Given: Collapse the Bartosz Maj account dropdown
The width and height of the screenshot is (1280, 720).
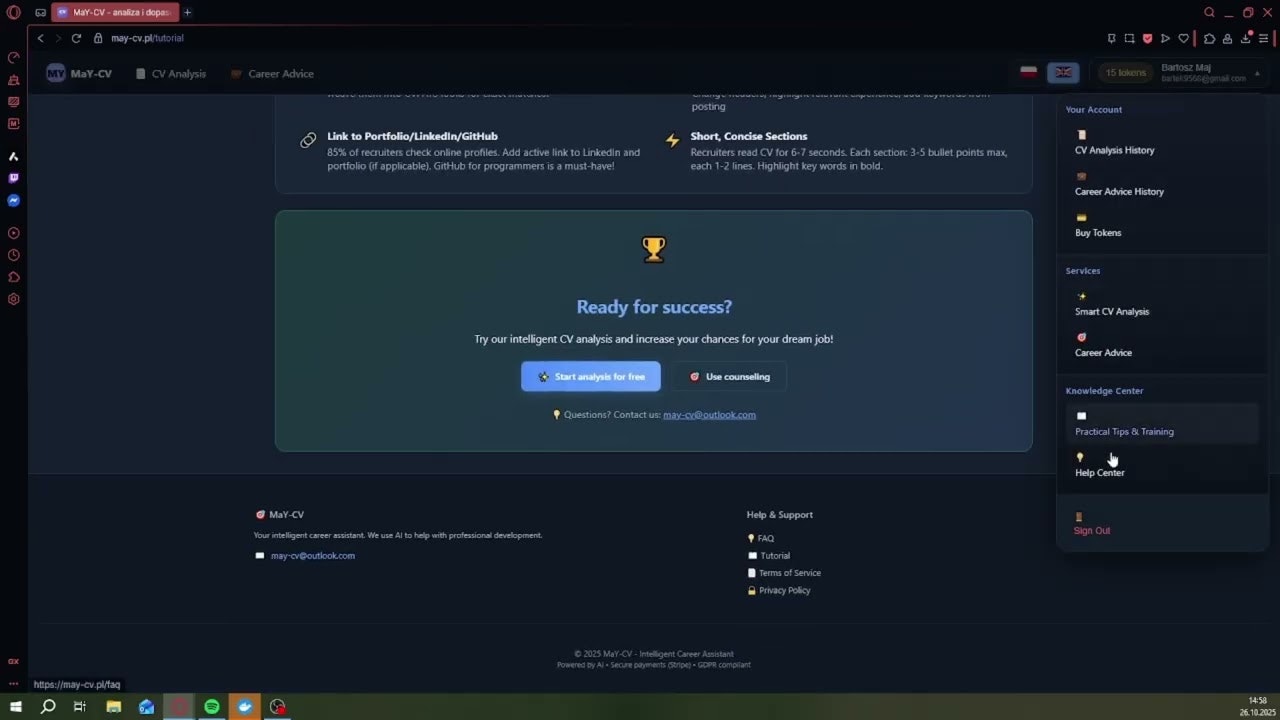Looking at the screenshot, I should tap(1257, 73).
